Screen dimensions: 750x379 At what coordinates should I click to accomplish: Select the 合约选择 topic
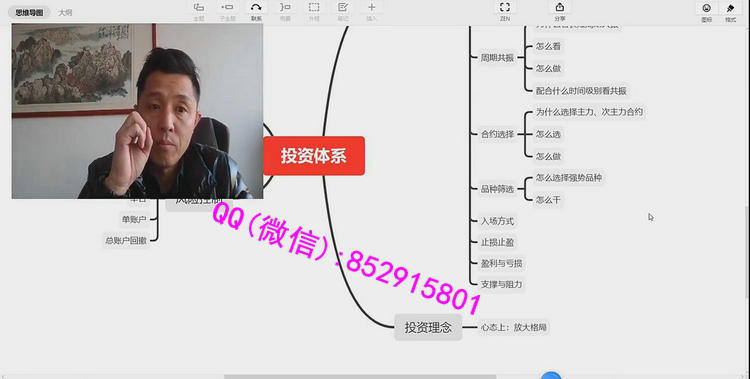(497, 134)
